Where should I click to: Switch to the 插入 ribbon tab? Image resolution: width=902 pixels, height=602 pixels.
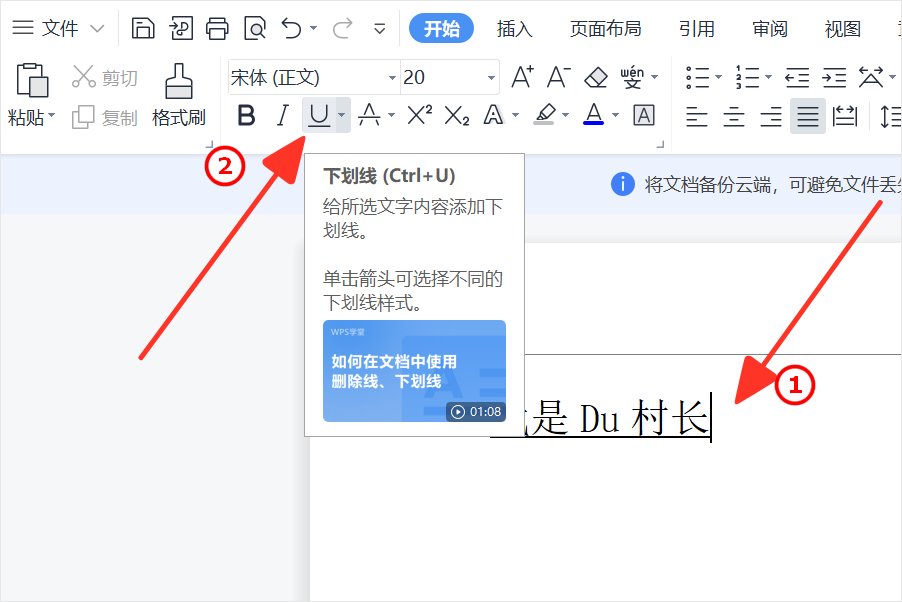tap(513, 29)
